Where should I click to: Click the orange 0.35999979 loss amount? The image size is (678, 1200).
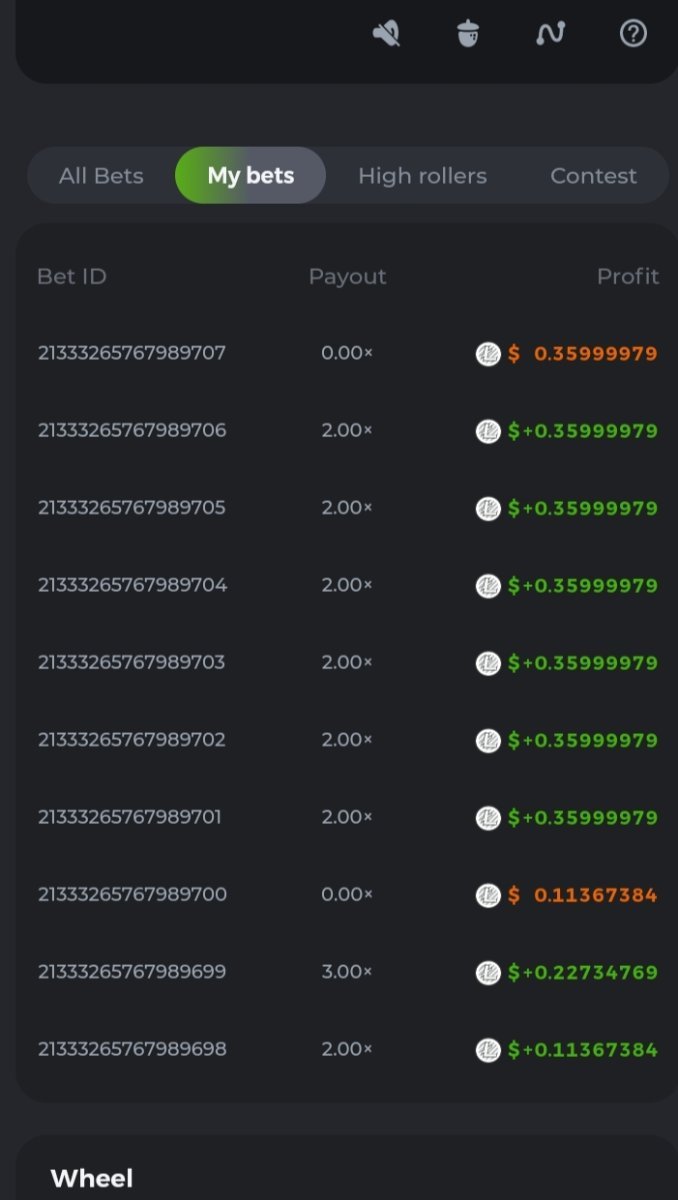tap(595, 354)
